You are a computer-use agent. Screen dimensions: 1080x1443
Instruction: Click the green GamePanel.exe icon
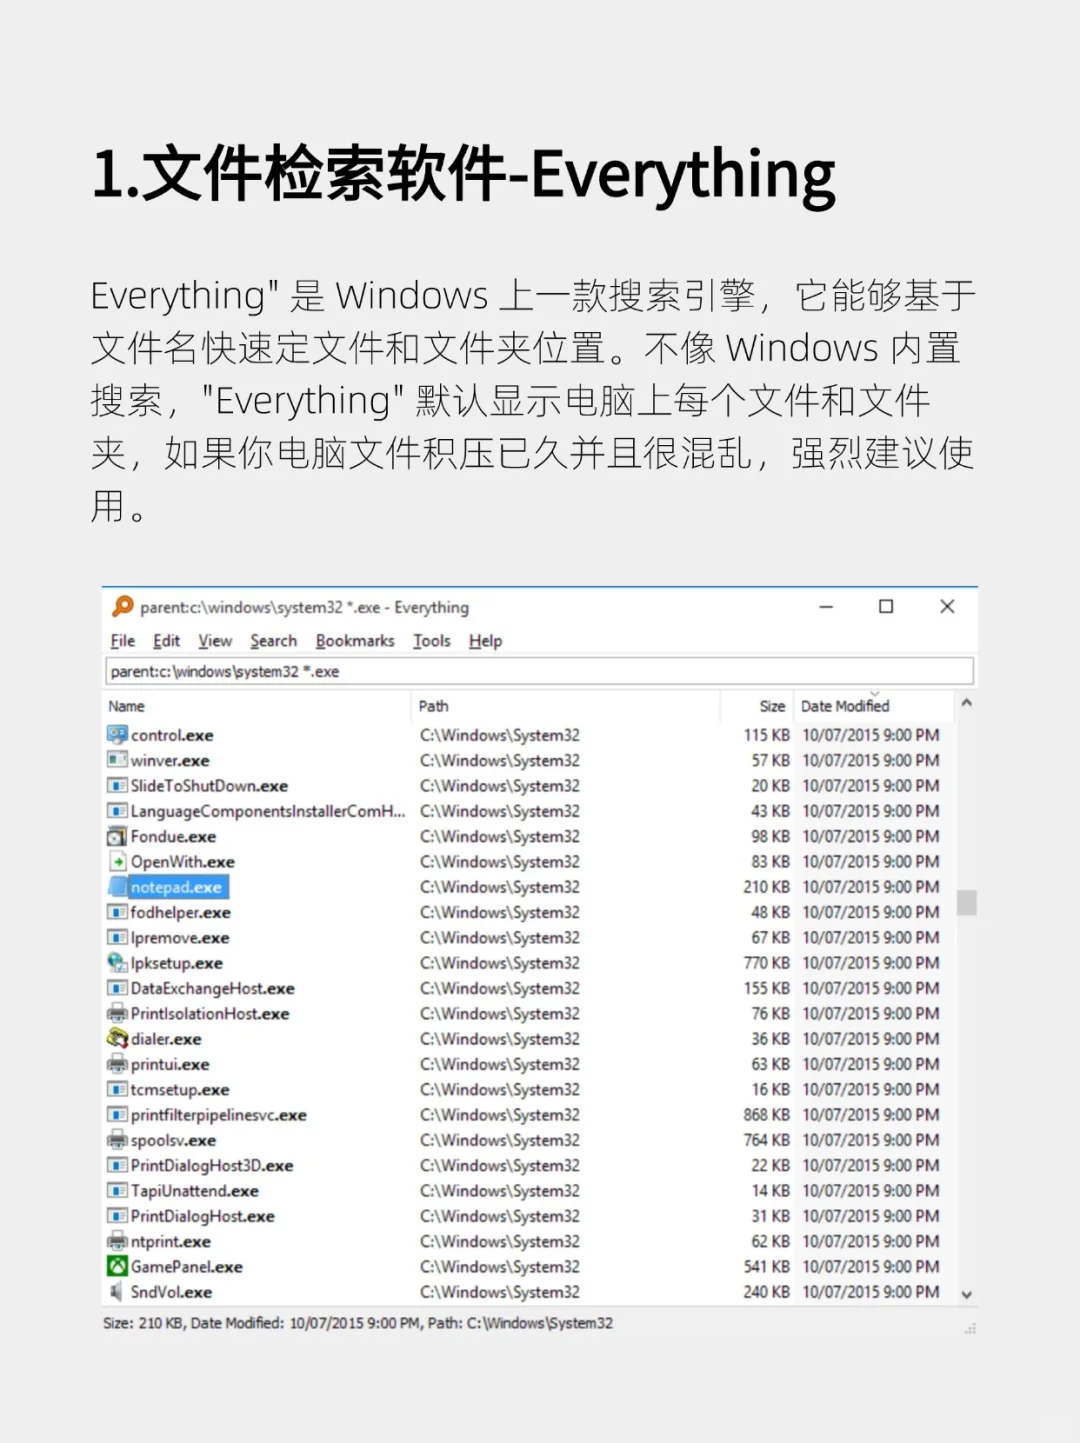point(117,1266)
